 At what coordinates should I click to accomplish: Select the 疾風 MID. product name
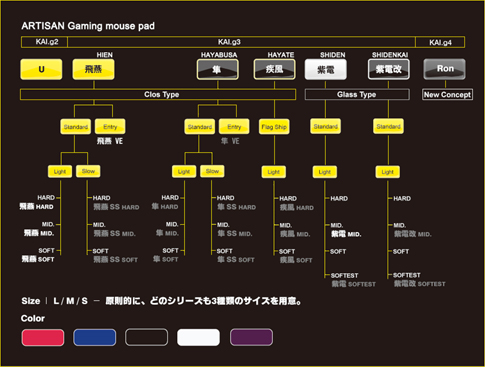point(295,234)
